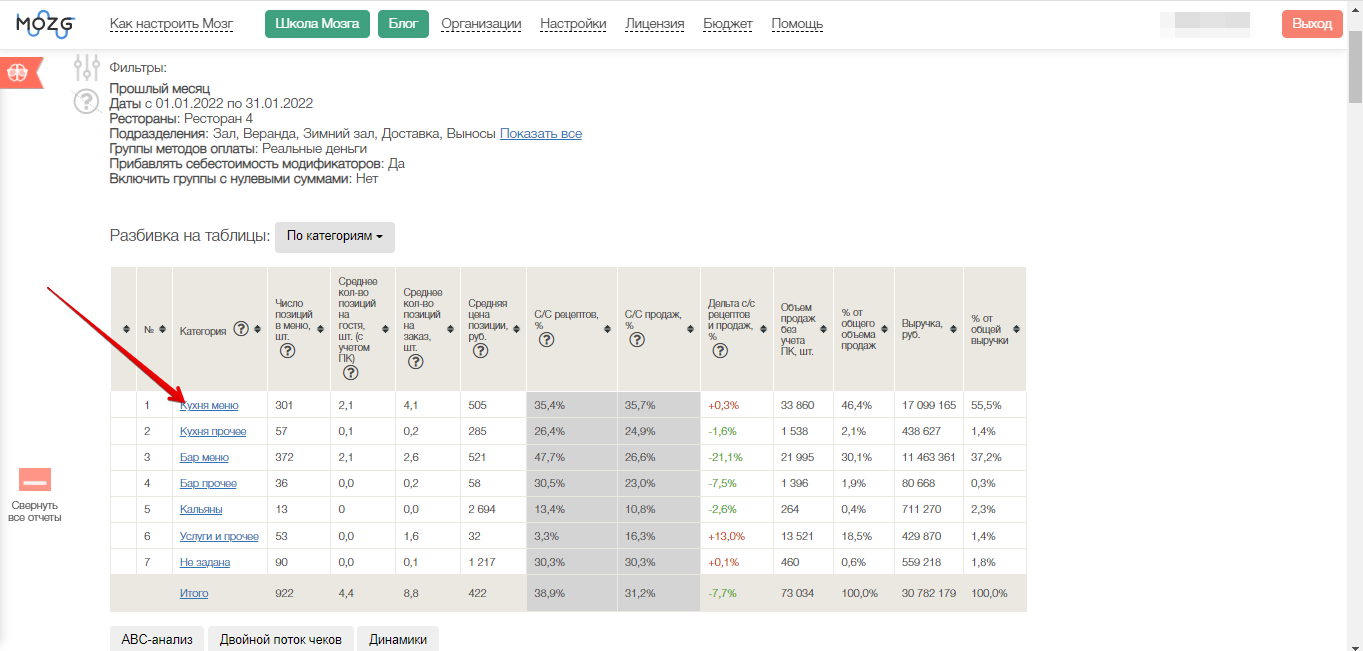
Task: Sort by С/С продаж column arrows
Action: point(692,329)
